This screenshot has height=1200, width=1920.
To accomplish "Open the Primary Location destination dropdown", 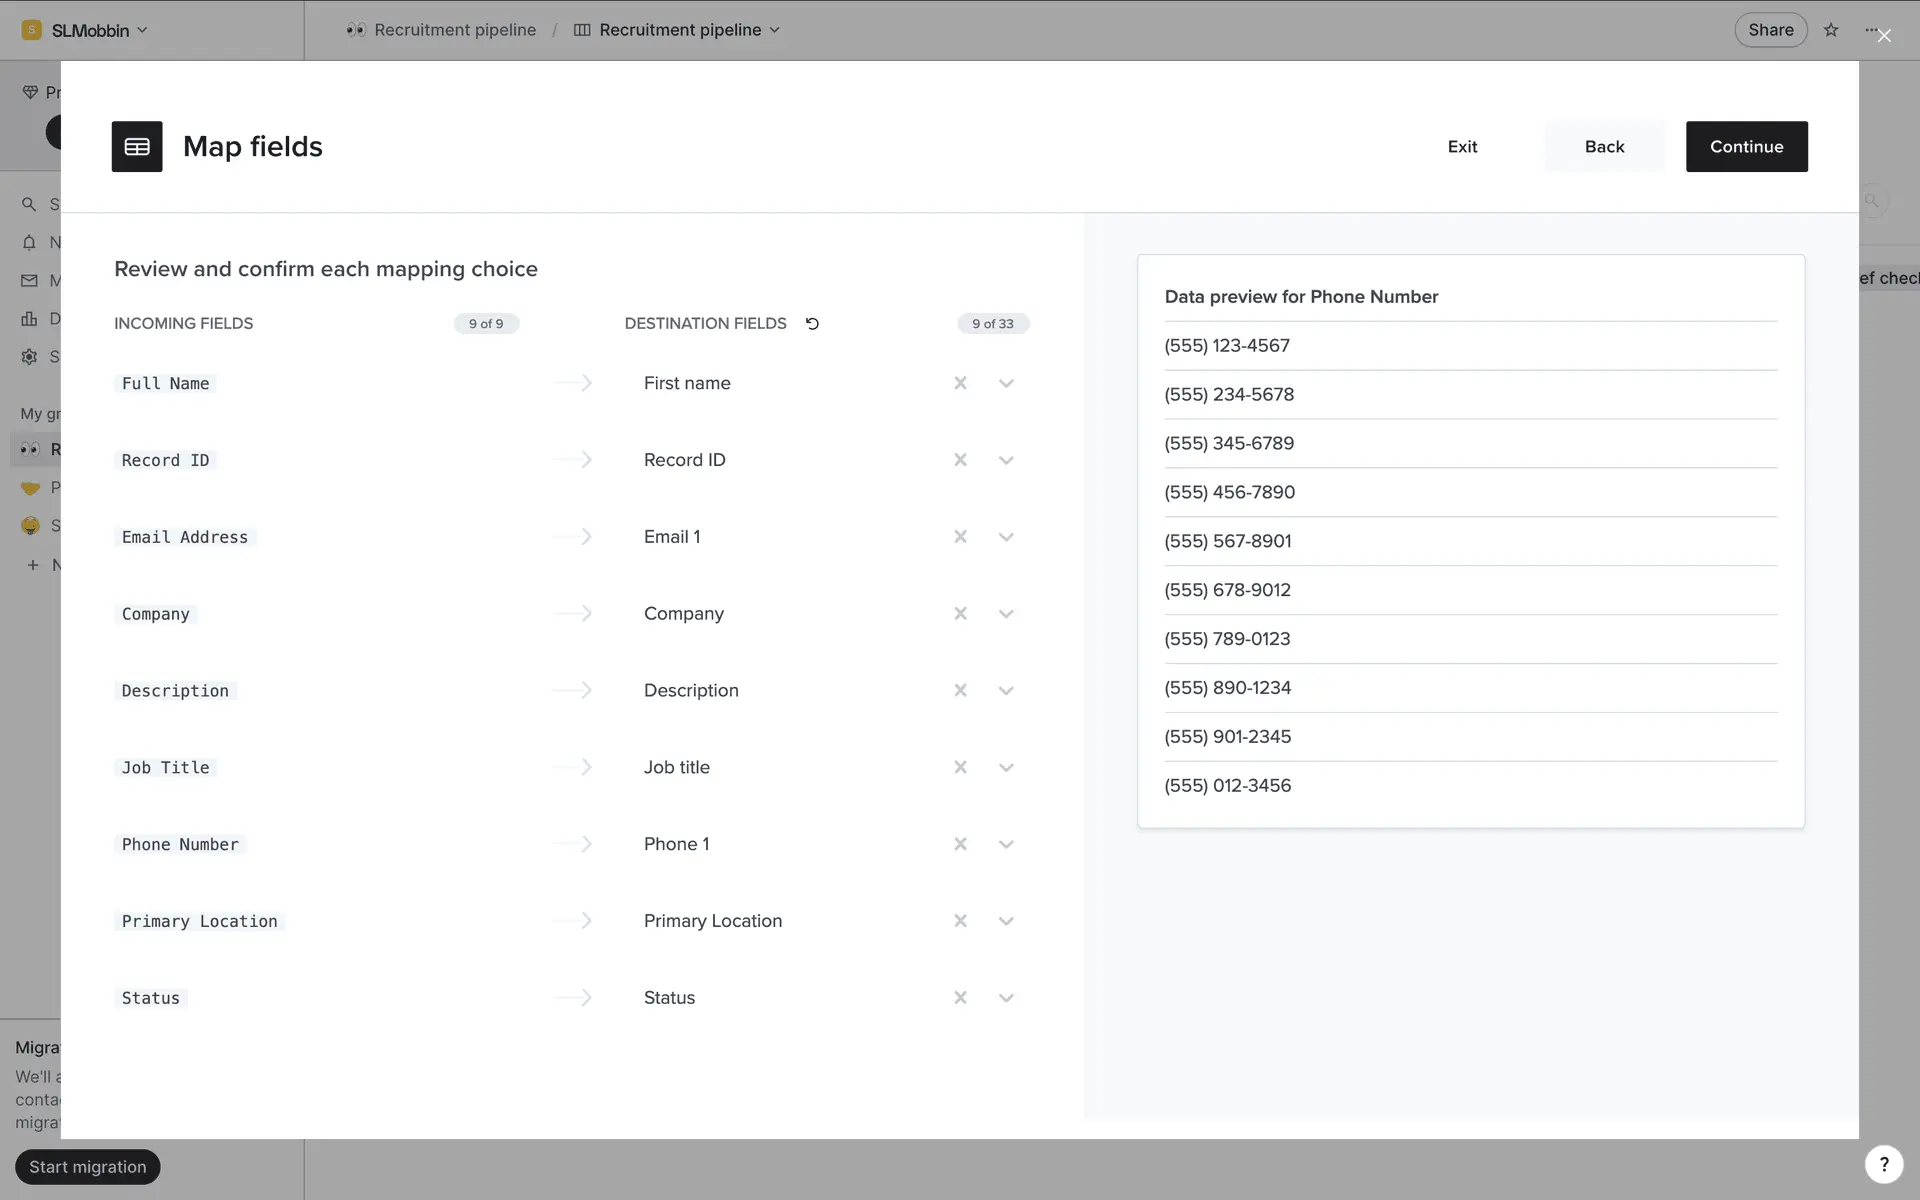I will 1006,921.
